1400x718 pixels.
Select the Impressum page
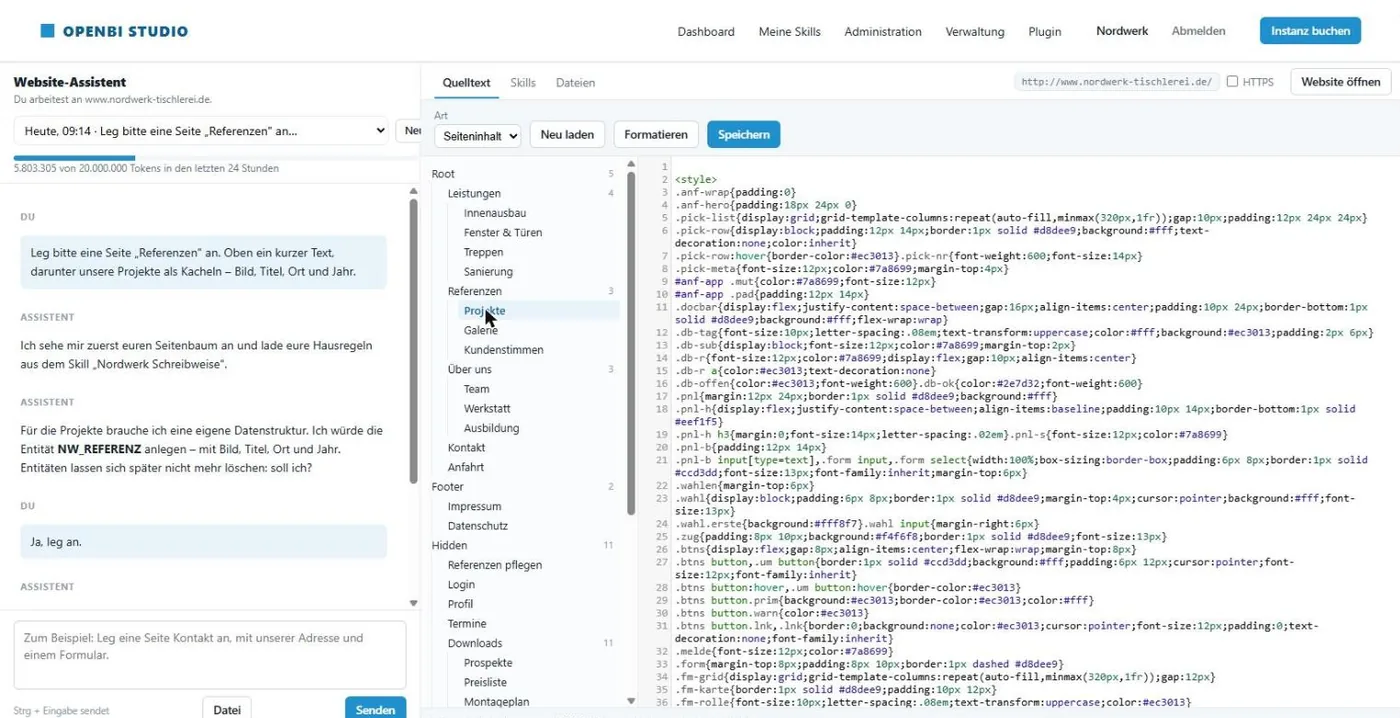point(474,506)
